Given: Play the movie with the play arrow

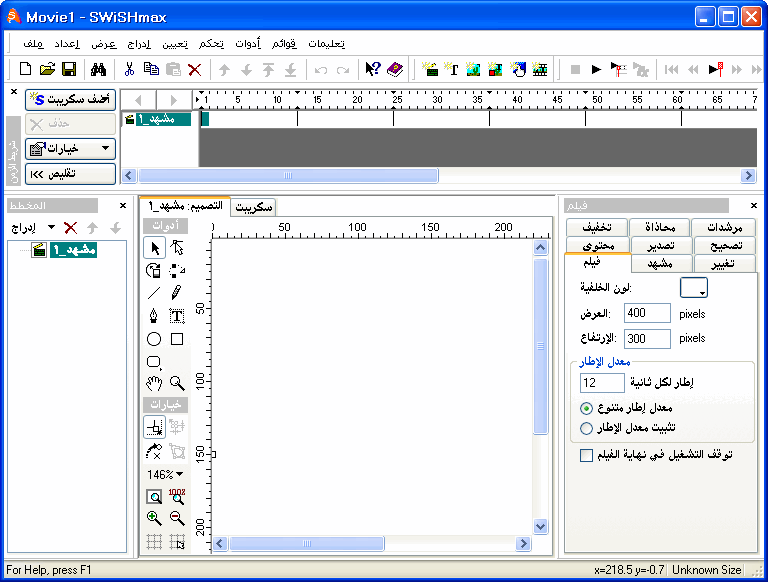Looking at the screenshot, I should pyautogui.click(x=596, y=70).
